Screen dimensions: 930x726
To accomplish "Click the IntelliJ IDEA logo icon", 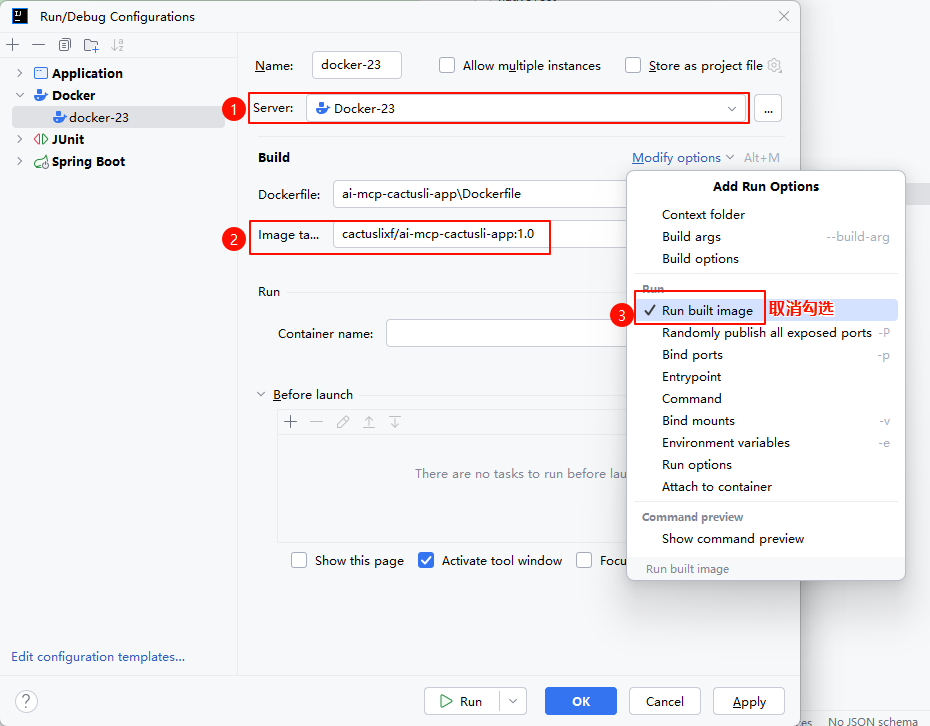I will click(20, 16).
